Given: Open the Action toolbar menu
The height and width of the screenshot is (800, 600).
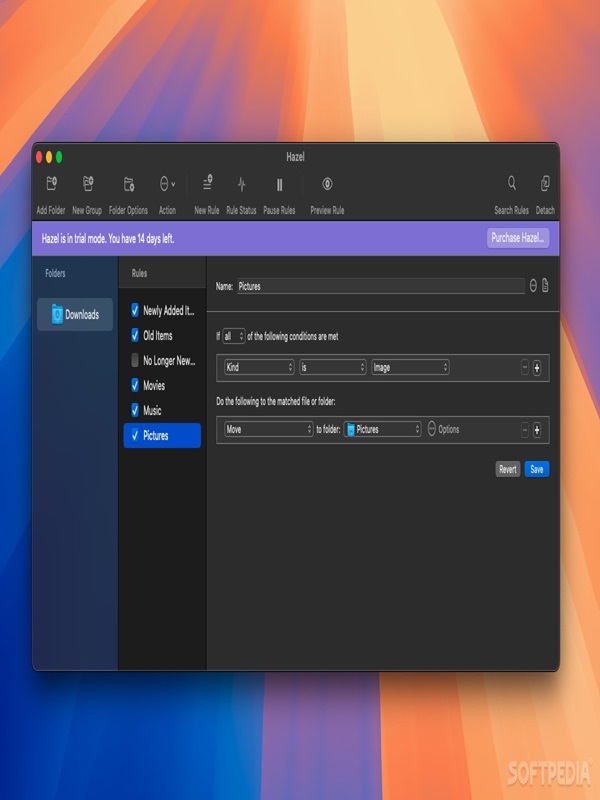Looking at the screenshot, I should point(167,184).
